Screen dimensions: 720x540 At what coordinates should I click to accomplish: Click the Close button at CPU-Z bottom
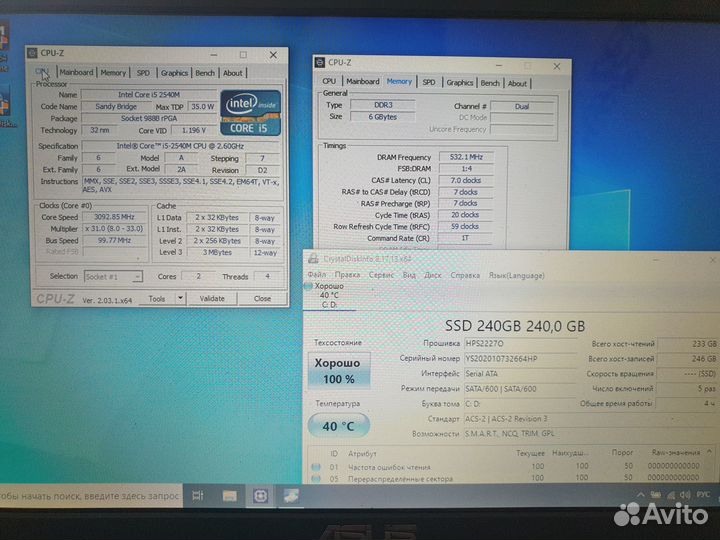(x=262, y=298)
